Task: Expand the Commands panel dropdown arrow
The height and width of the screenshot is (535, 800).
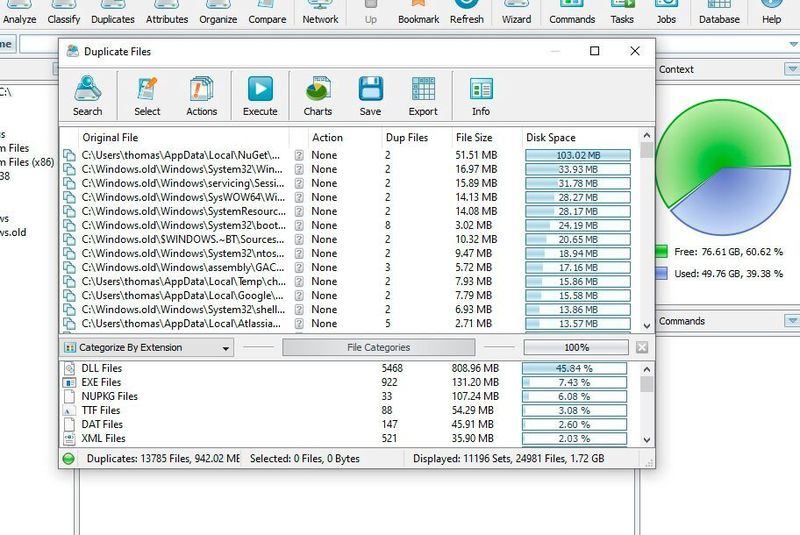Action: [792, 321]
